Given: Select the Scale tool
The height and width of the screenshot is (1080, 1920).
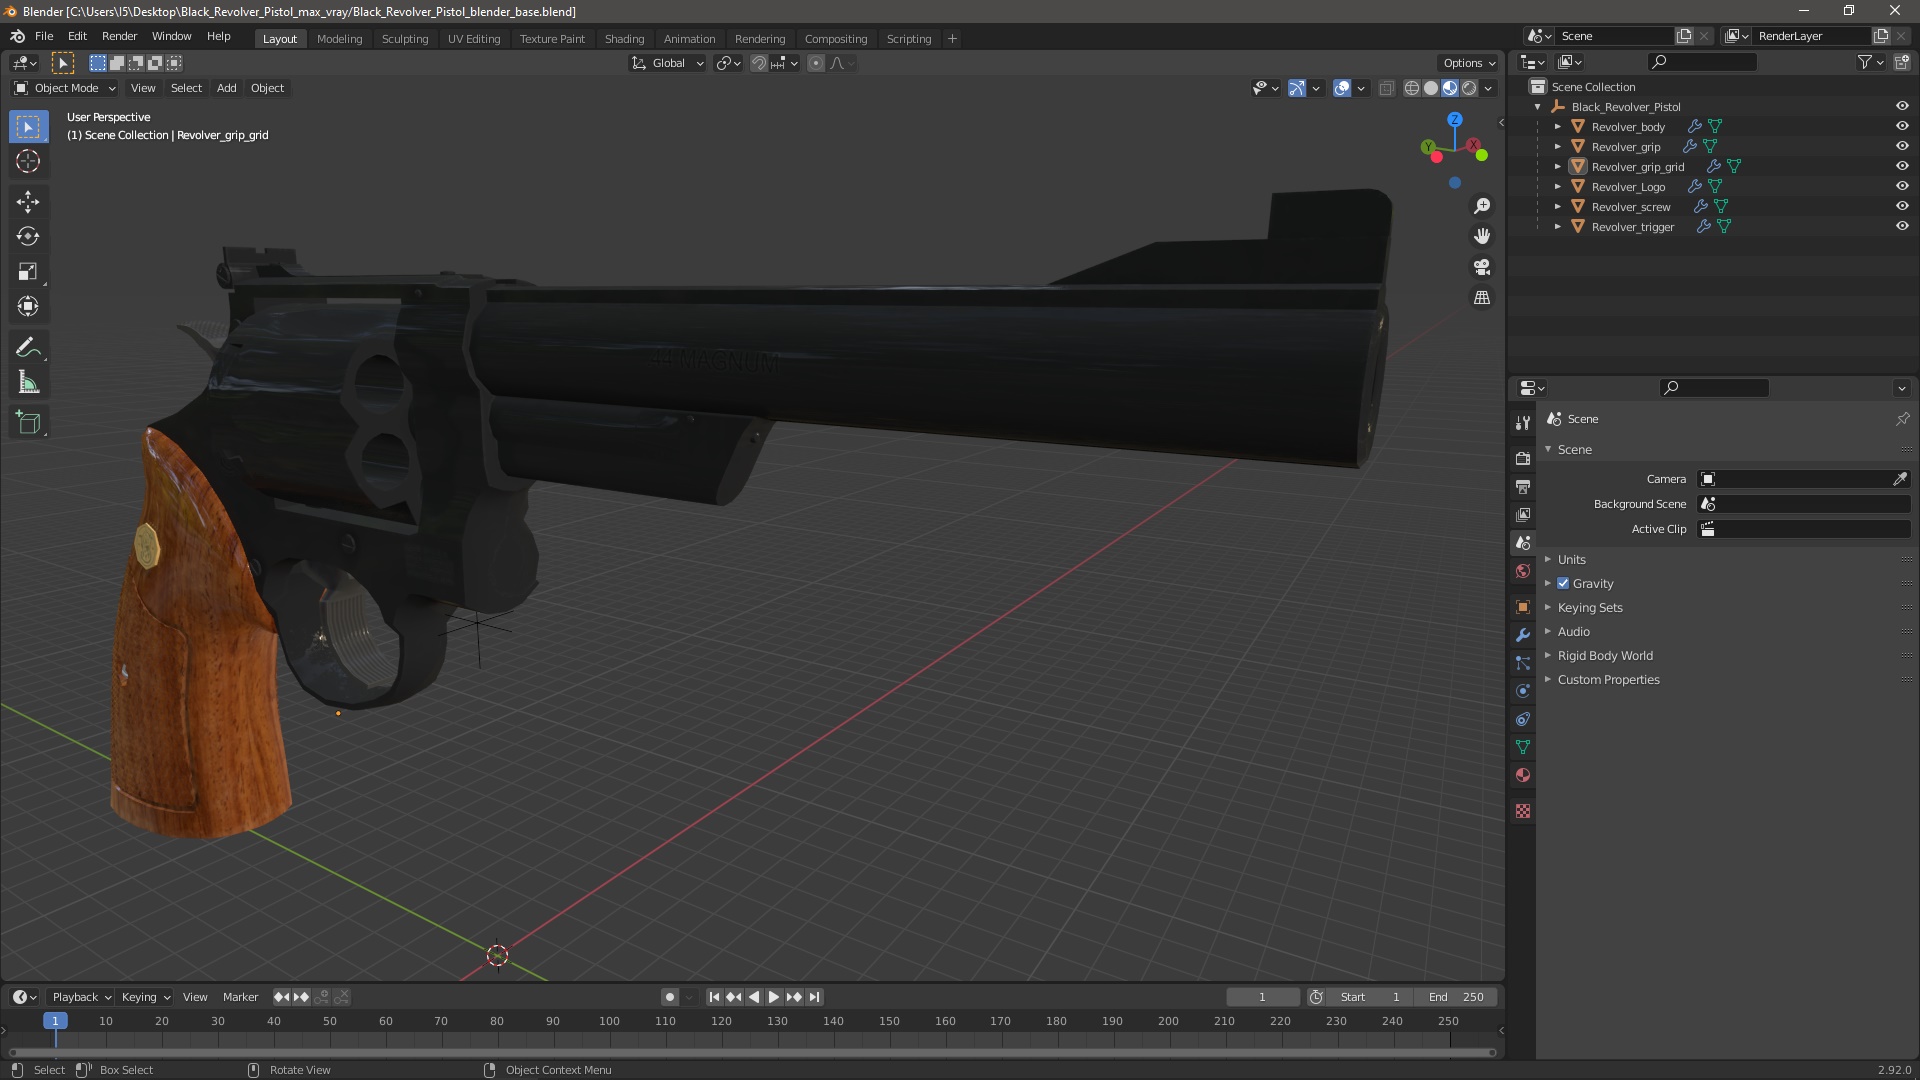Looking at the screenshot, I should pyautogui.click(x=28, y=272).
